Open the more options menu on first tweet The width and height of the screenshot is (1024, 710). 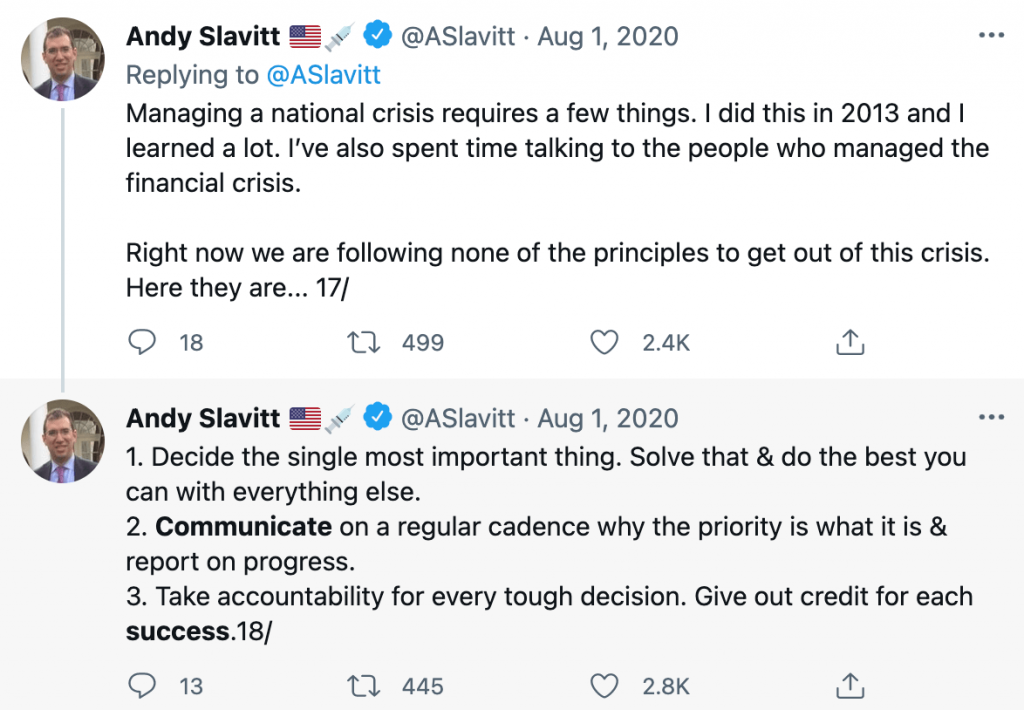tap(991, 35)
